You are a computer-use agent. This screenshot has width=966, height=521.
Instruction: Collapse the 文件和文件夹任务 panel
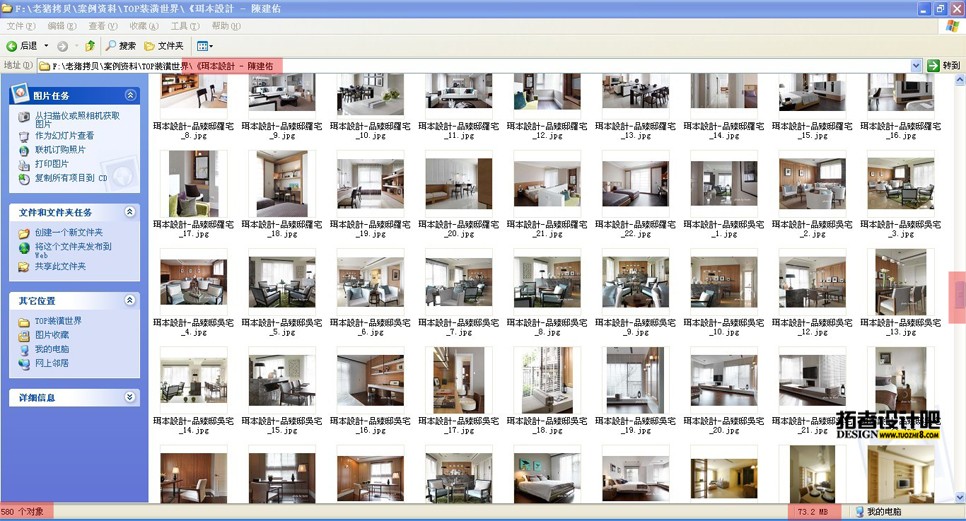click(130, 212)
